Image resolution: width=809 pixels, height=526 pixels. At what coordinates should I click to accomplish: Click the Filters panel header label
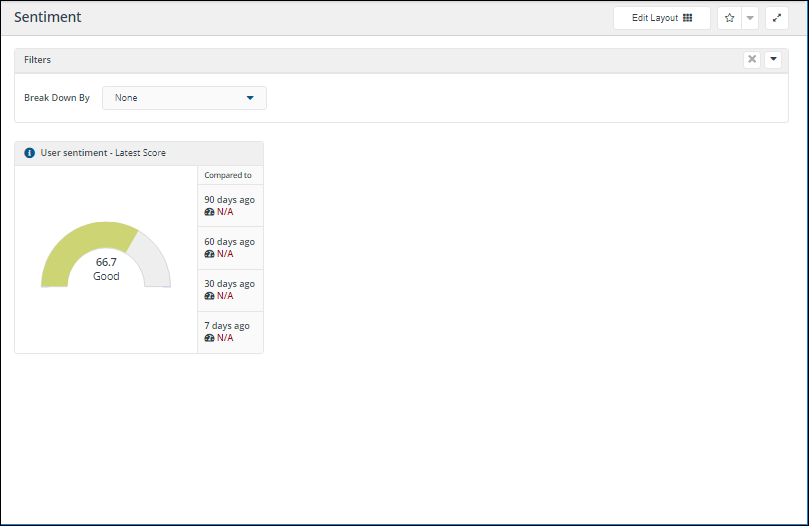tap(38, 60)
